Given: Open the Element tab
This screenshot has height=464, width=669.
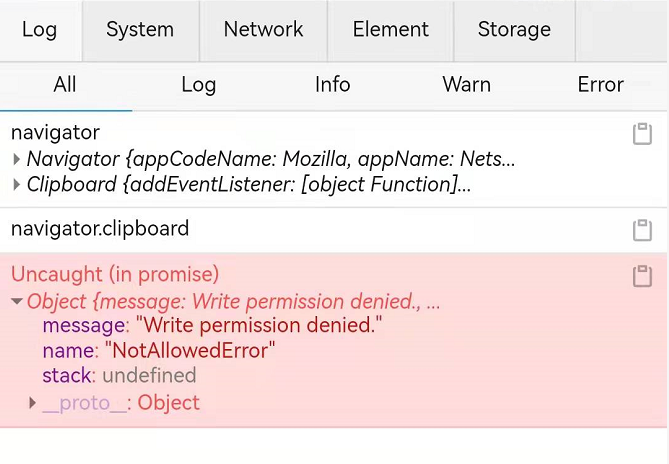Looking at the screenshot, I should tap(390, 30).
